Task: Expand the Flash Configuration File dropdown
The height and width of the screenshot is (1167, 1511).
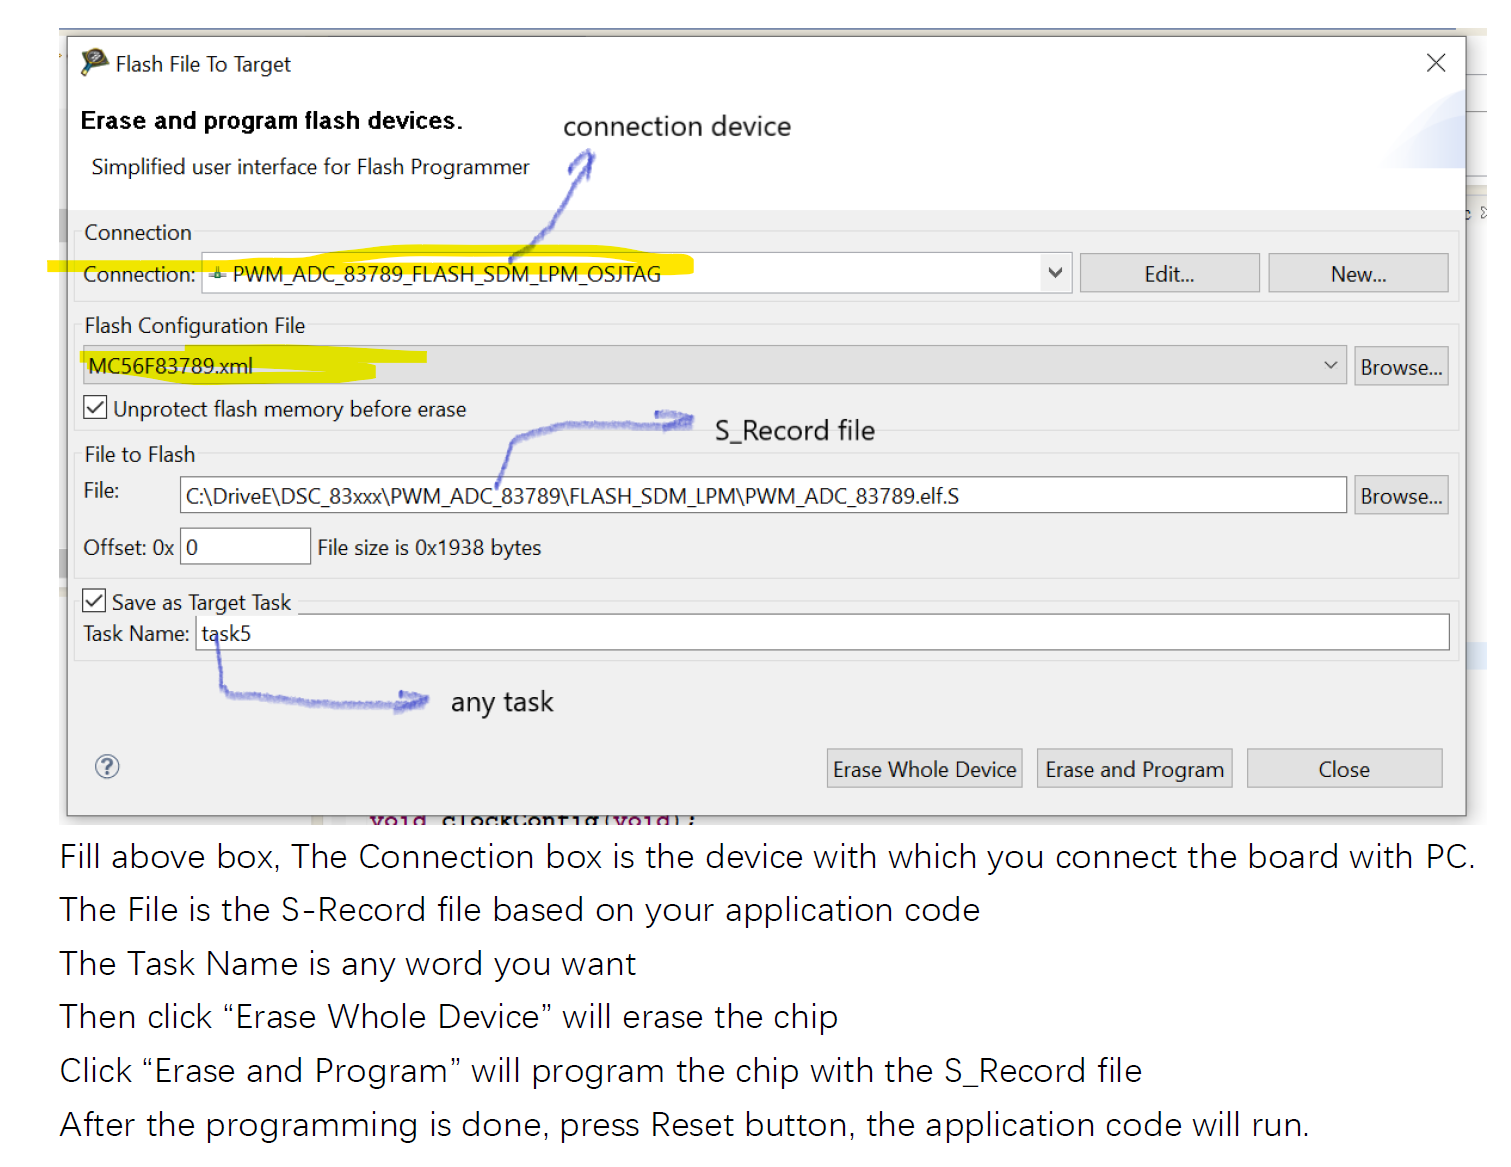Action: pyautogui.click(x=1330, y=365)
